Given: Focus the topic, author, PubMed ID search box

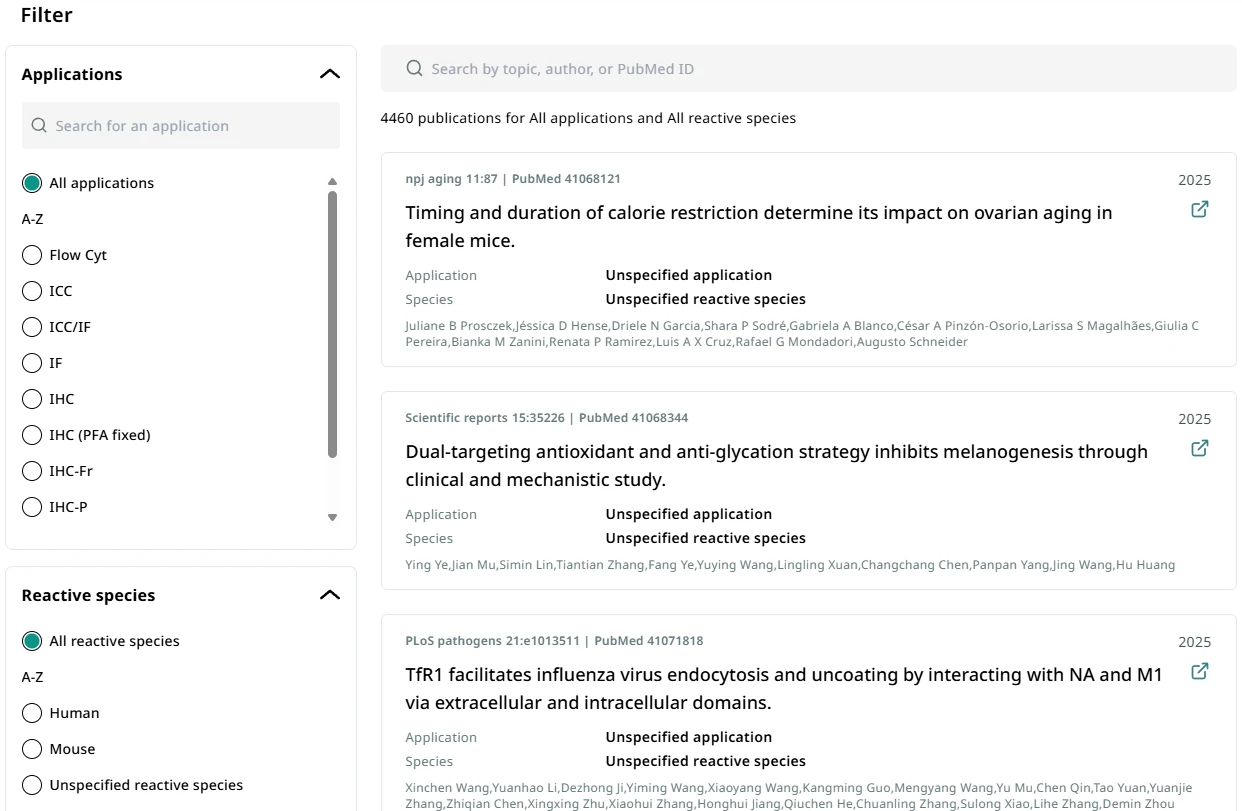Looking at the screenshot, I should click(820, 69).
